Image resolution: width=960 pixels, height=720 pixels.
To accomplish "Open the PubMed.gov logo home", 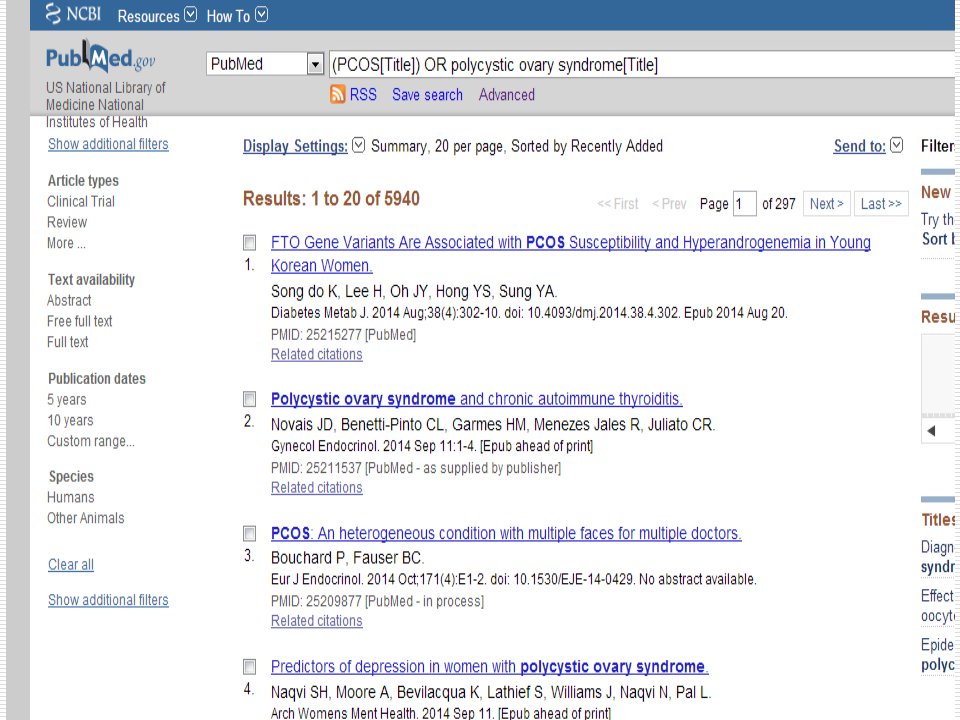I will click(100, 58).
